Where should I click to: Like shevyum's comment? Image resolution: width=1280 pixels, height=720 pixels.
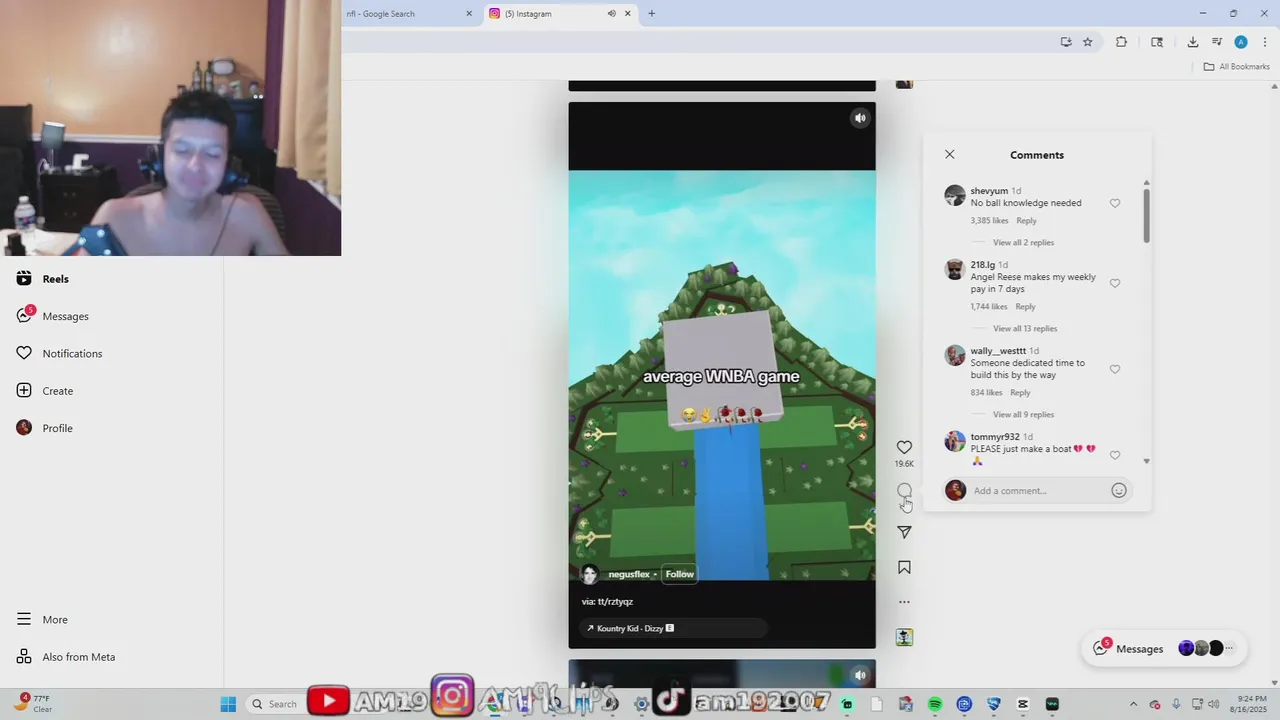(1115, 203)
